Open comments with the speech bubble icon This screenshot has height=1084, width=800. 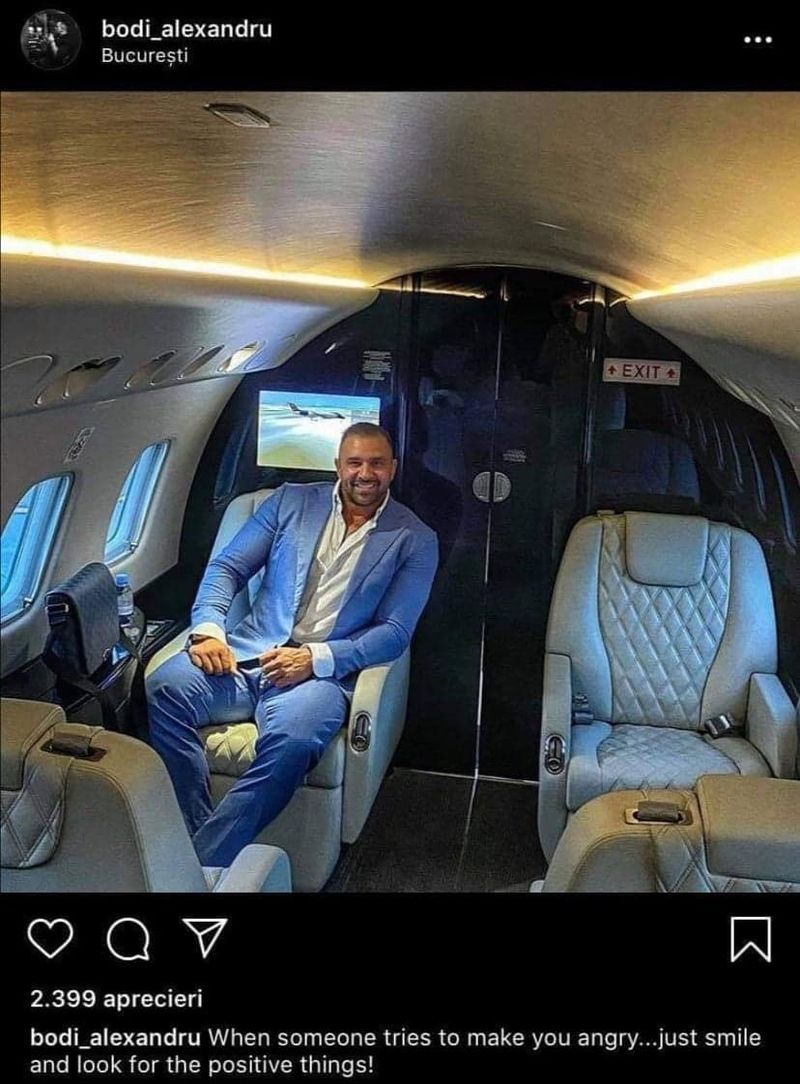pyautogui.click(x=128, y=940)
